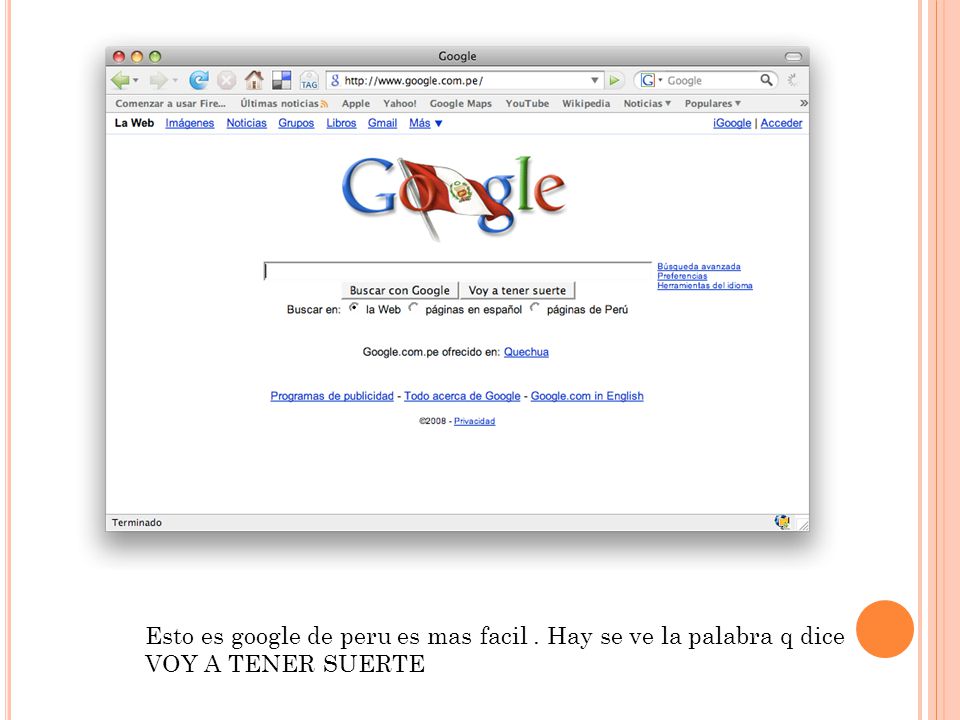Open the back button history dropdown arrow
Screen dimensions: 960x720
[136, 81]
